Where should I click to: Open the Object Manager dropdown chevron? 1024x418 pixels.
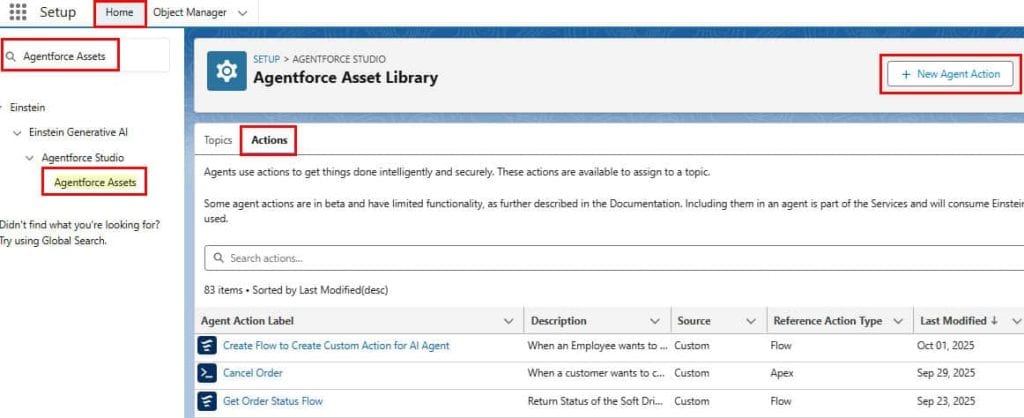pos(243,13)
